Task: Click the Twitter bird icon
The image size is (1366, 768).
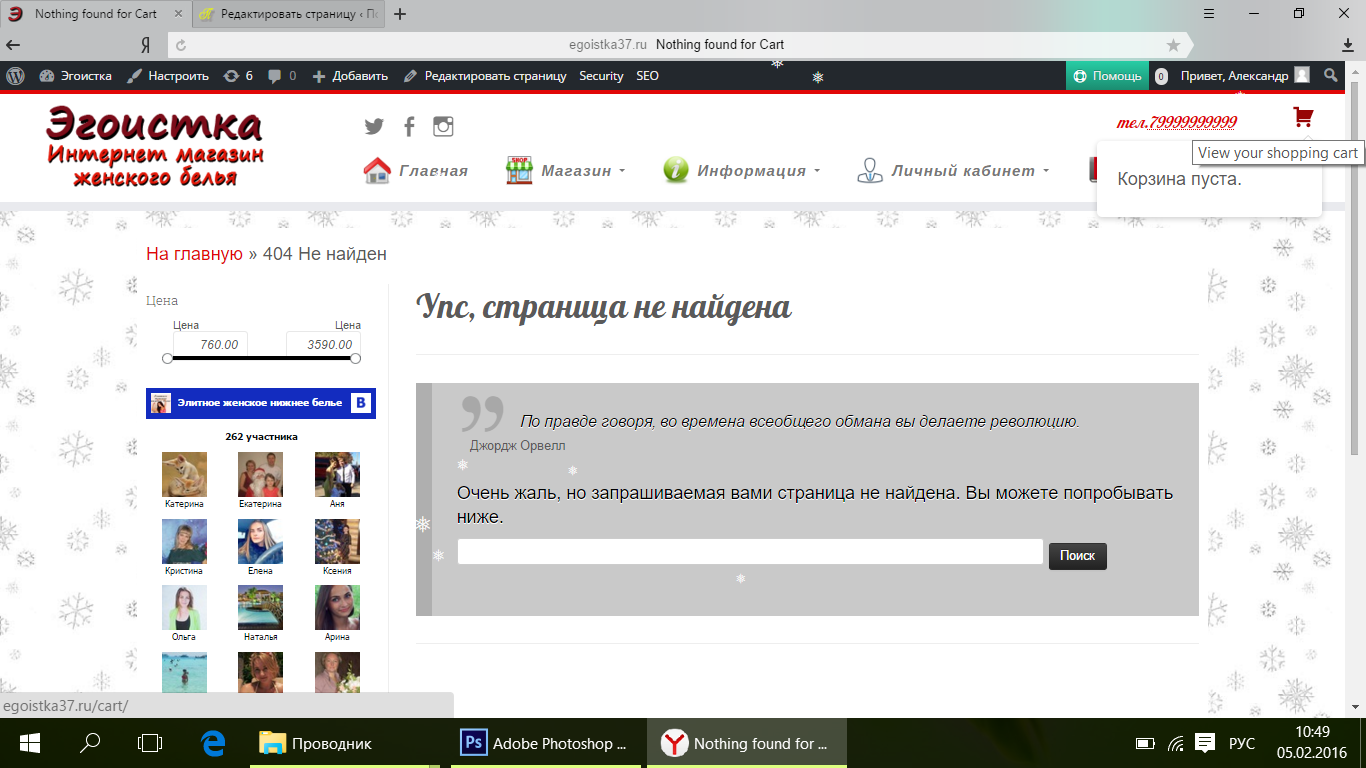Action: [374, 126]
